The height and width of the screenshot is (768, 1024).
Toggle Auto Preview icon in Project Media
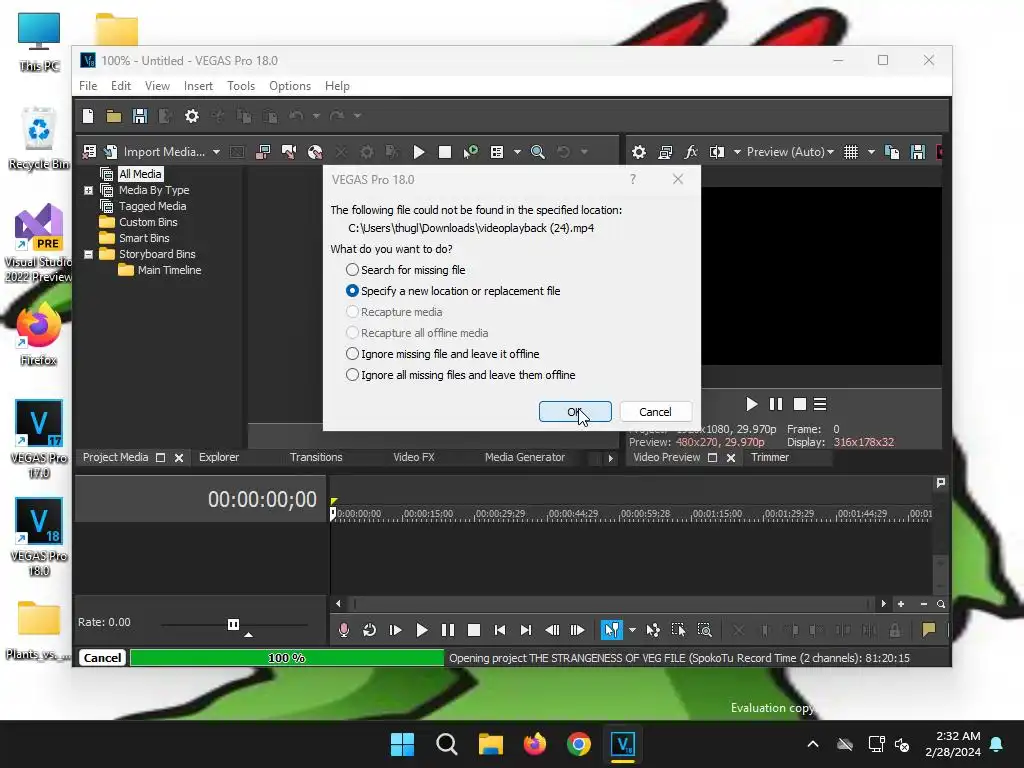[470, 152]
